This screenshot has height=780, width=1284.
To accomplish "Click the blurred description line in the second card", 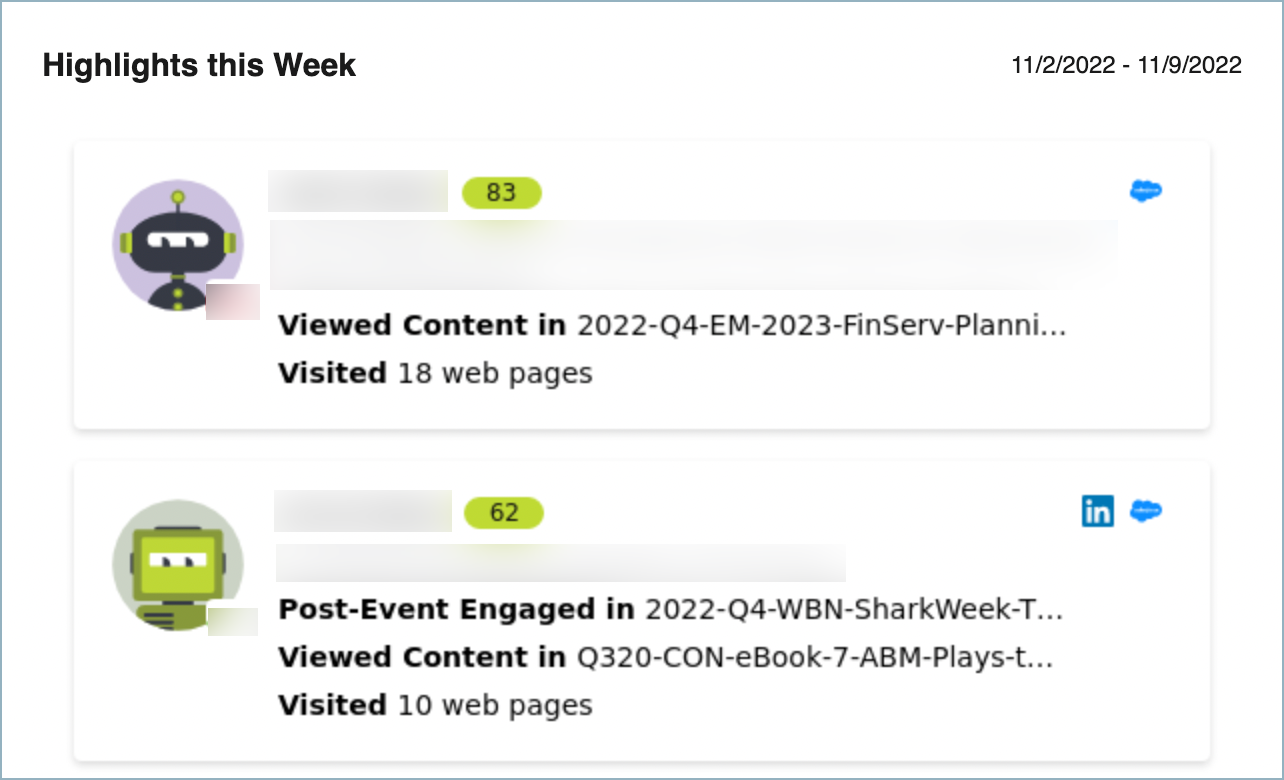I will pos(561,563).
